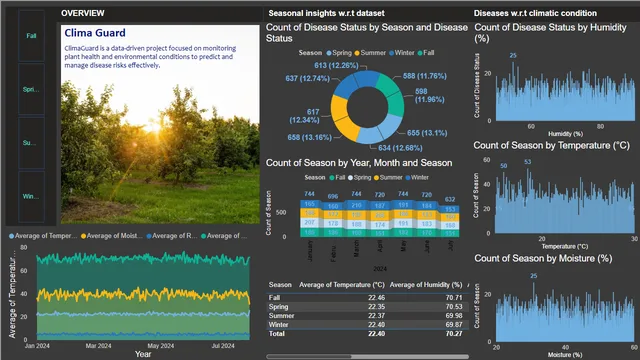Click the Spring dot in donut chart legend

(x=329, y=53)
